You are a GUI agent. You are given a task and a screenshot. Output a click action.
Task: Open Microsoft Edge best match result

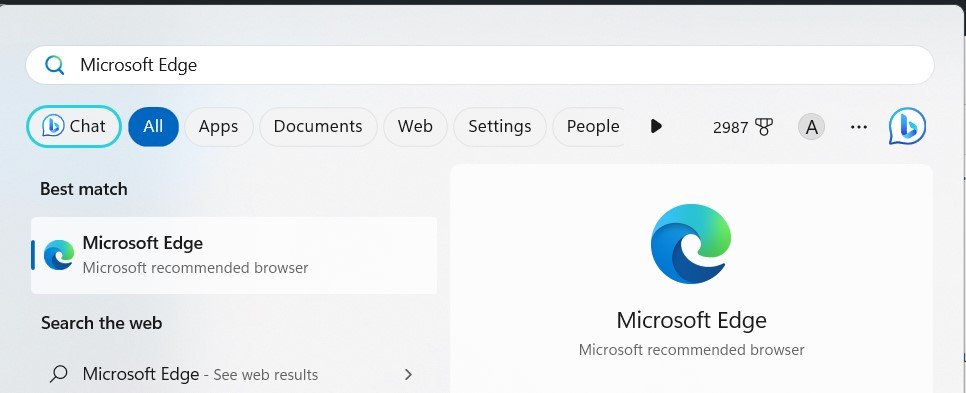pyautogui.click(x=234, y=255)
